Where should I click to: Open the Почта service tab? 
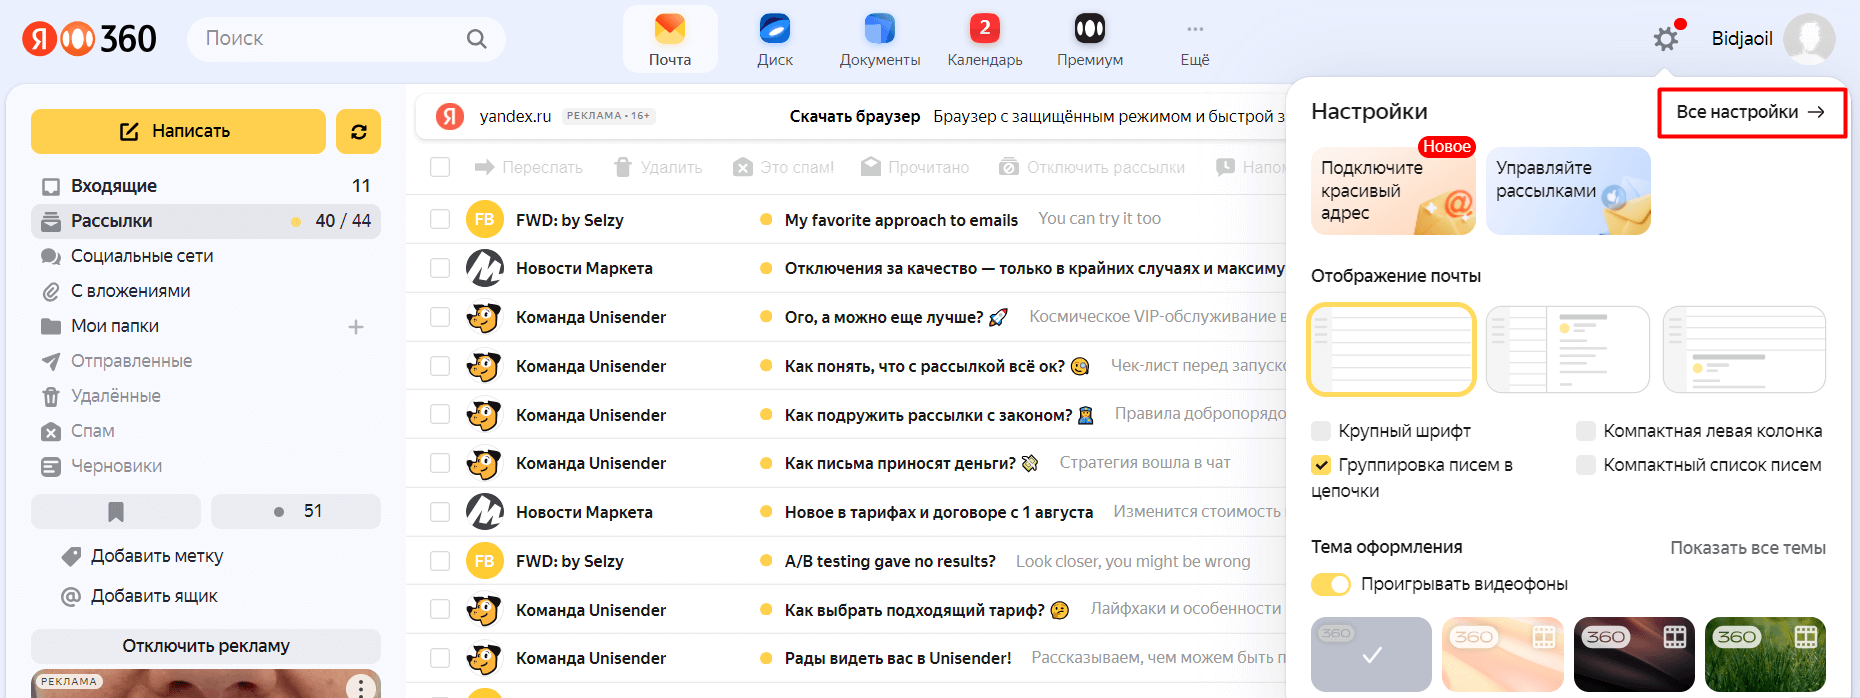670,40
